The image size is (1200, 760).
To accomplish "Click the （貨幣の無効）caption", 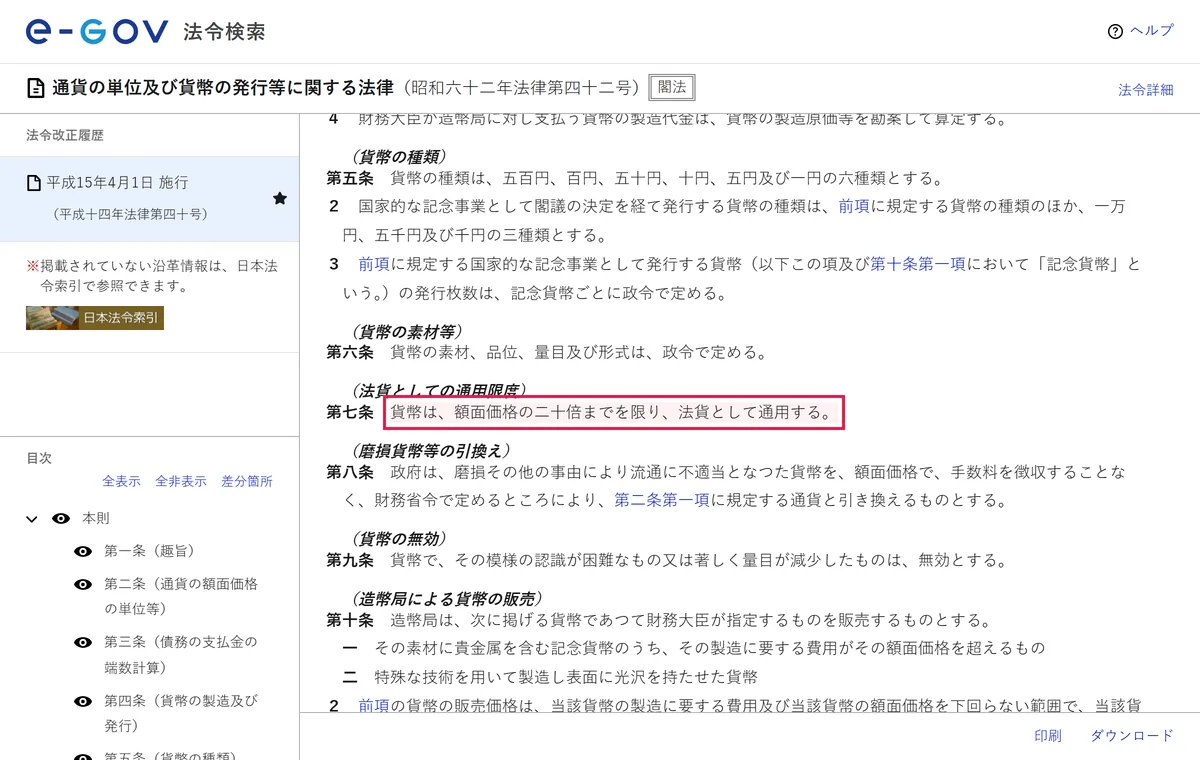I will 398,539.
